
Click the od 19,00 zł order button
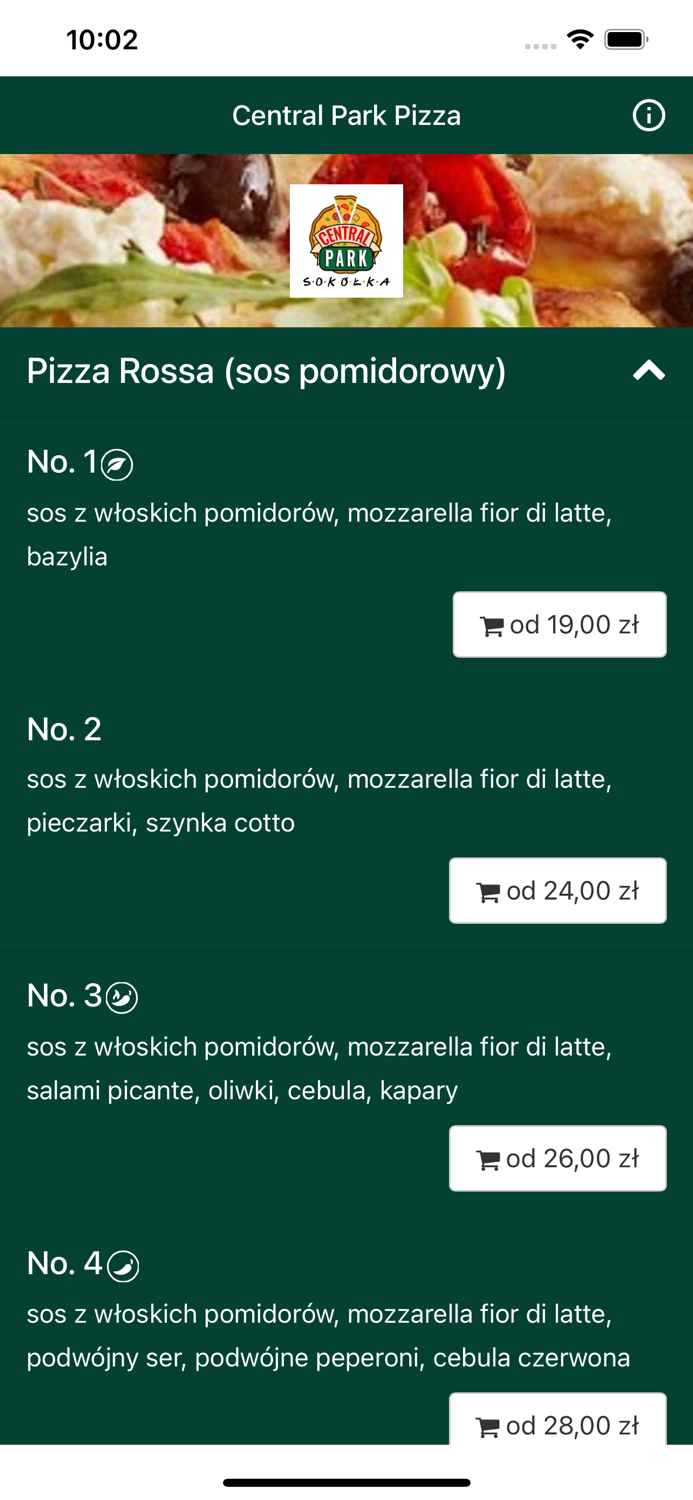tap(560, 624)
